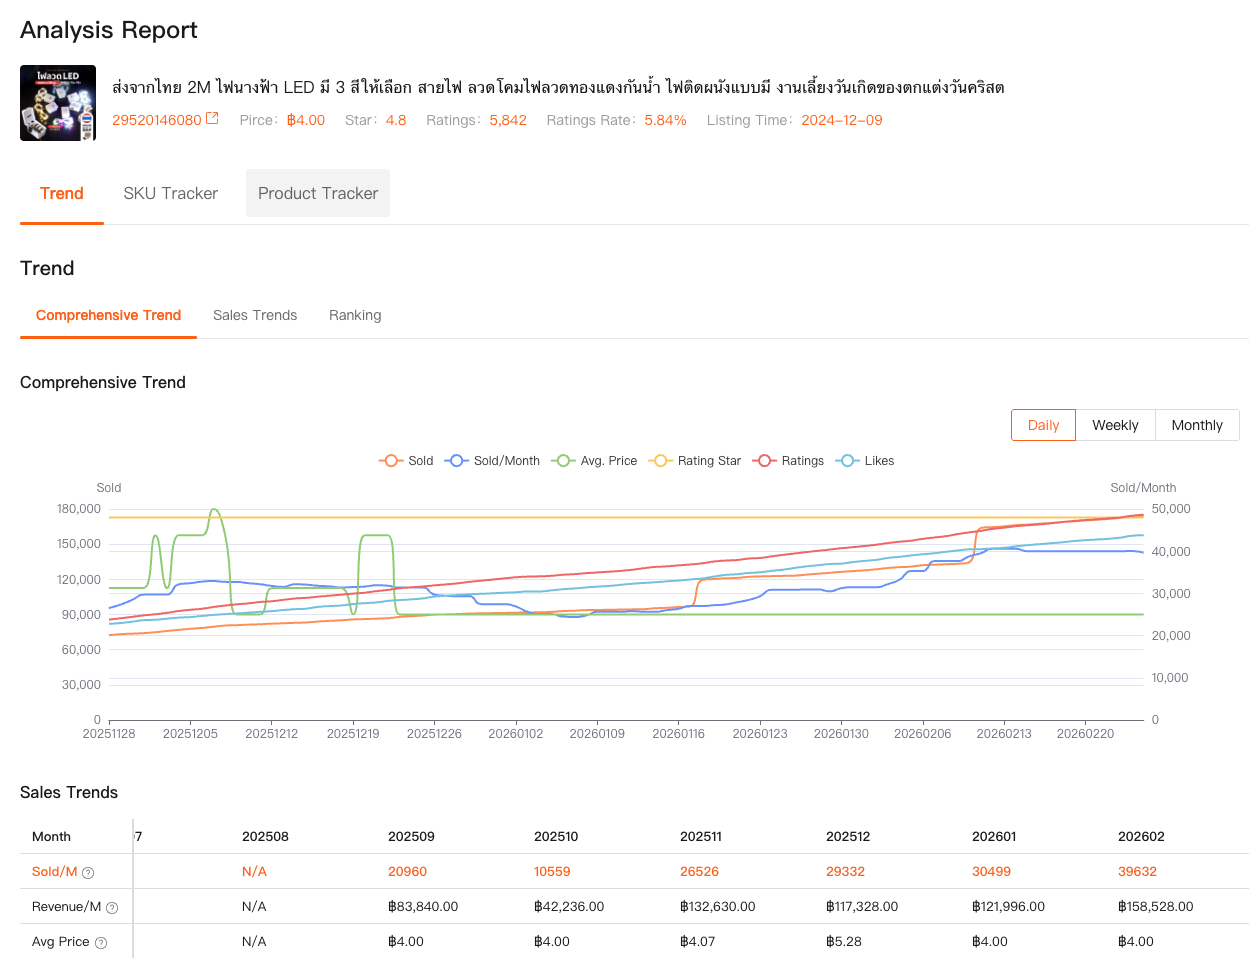The image size is (1249, 958).
Task: Open product ID 29520146080 link
Action: point(157,120)
